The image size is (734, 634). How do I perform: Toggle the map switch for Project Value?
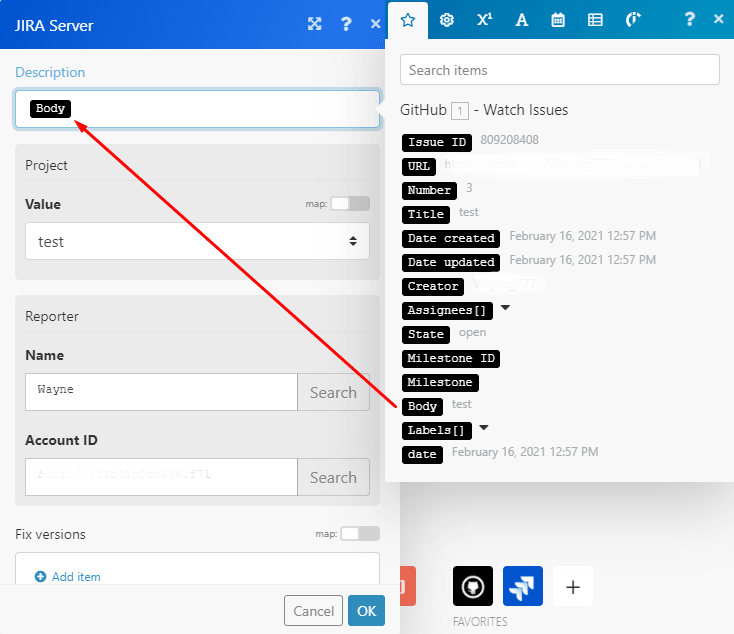point(350,204)
